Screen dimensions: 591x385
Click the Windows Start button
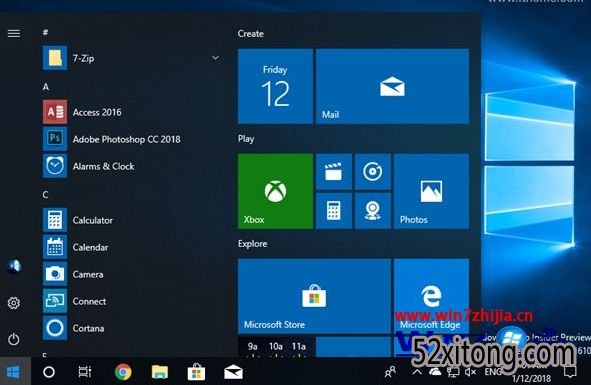point(14,372)
